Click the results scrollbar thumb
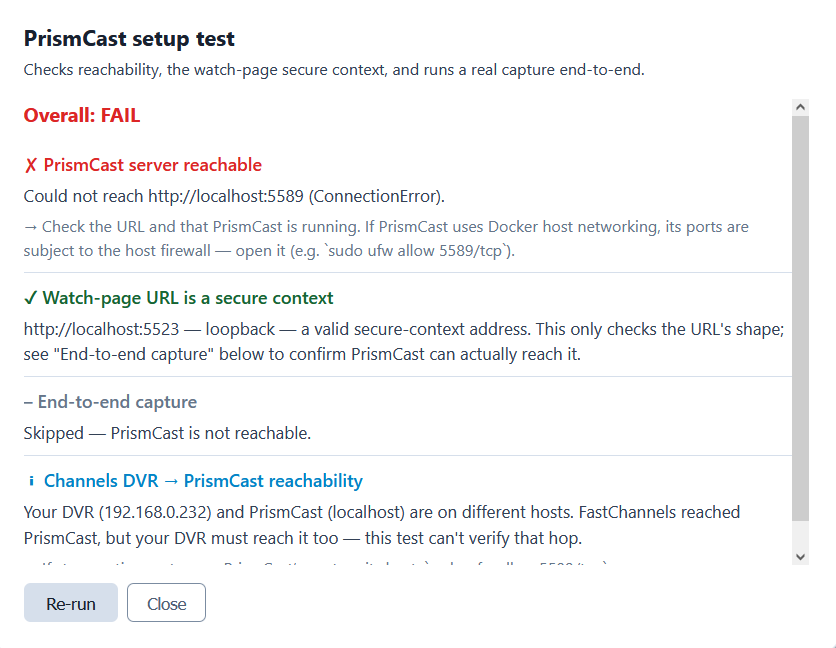Image resolution: width=836 pixels, height=648 pixels. pos(800,318)
